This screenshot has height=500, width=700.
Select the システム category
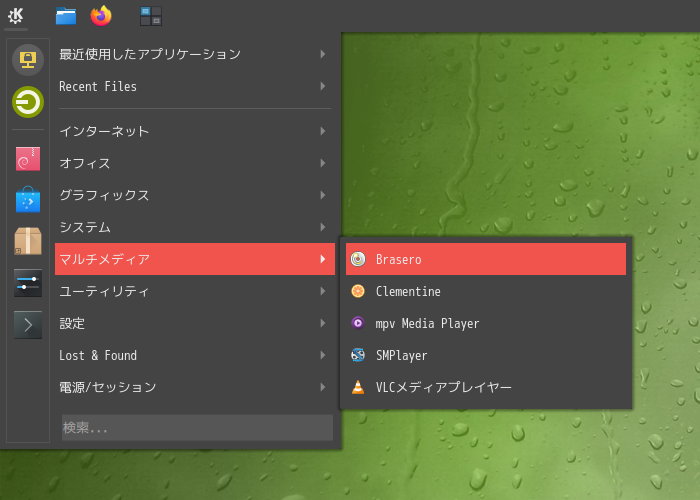[x=195, y=227]
